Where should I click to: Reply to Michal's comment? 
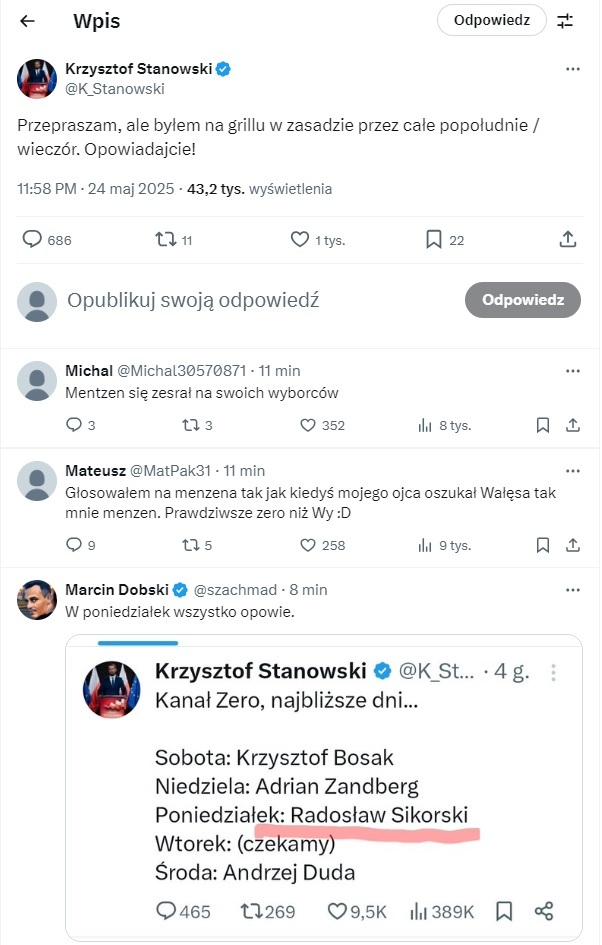pos(73,425)
